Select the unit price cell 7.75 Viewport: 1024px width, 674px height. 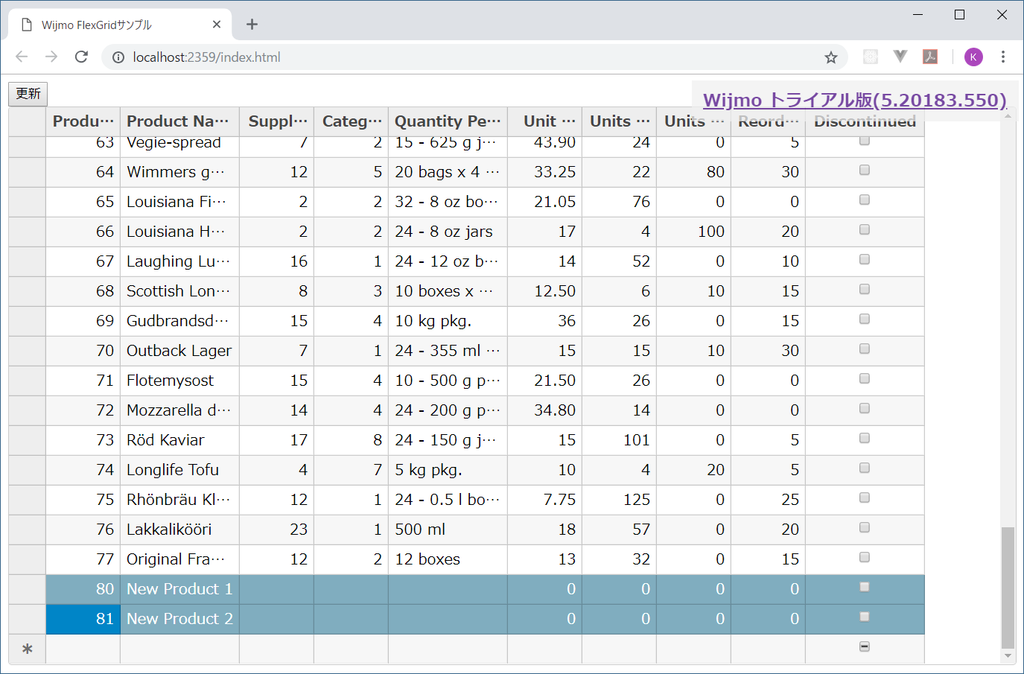click(x=545, y=500)
